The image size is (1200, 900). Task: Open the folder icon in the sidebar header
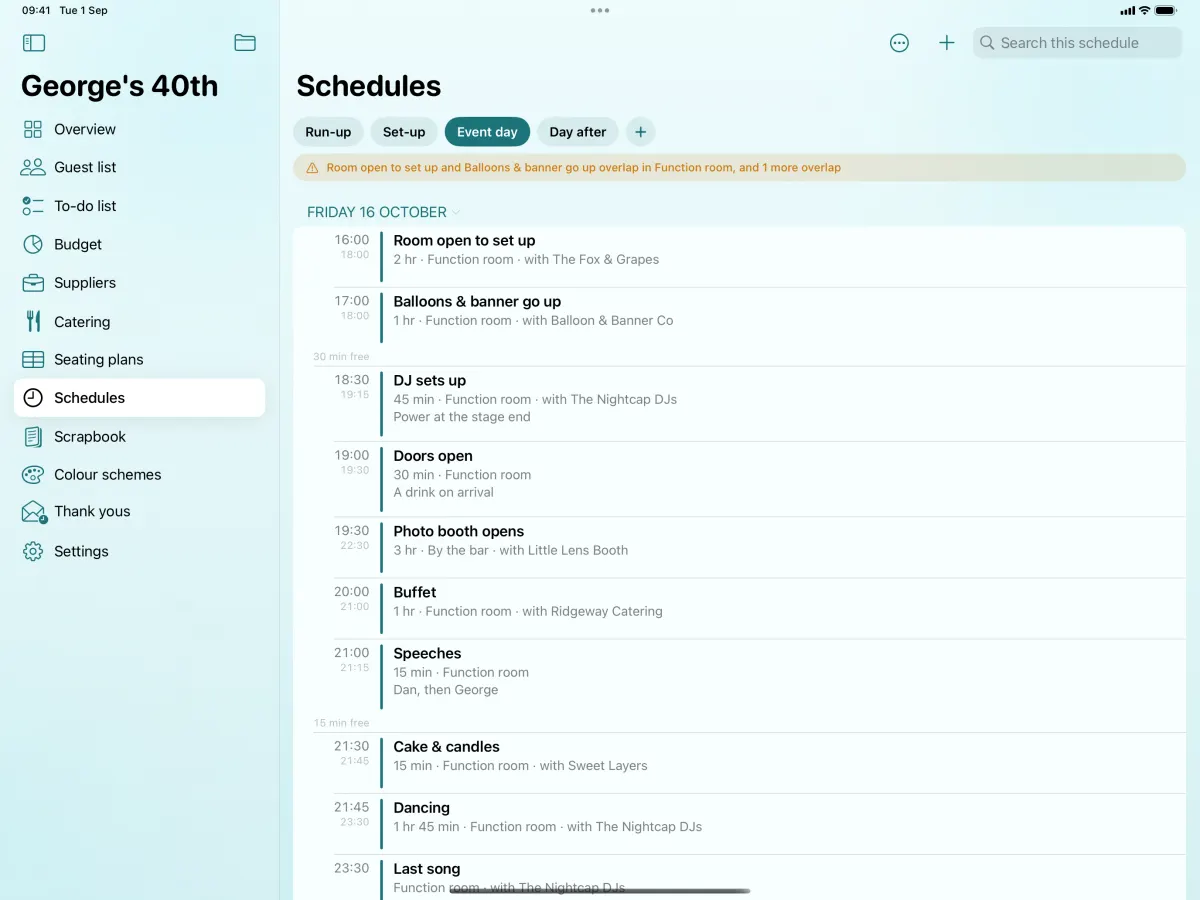pyautogui.click(x=245, y=43)
